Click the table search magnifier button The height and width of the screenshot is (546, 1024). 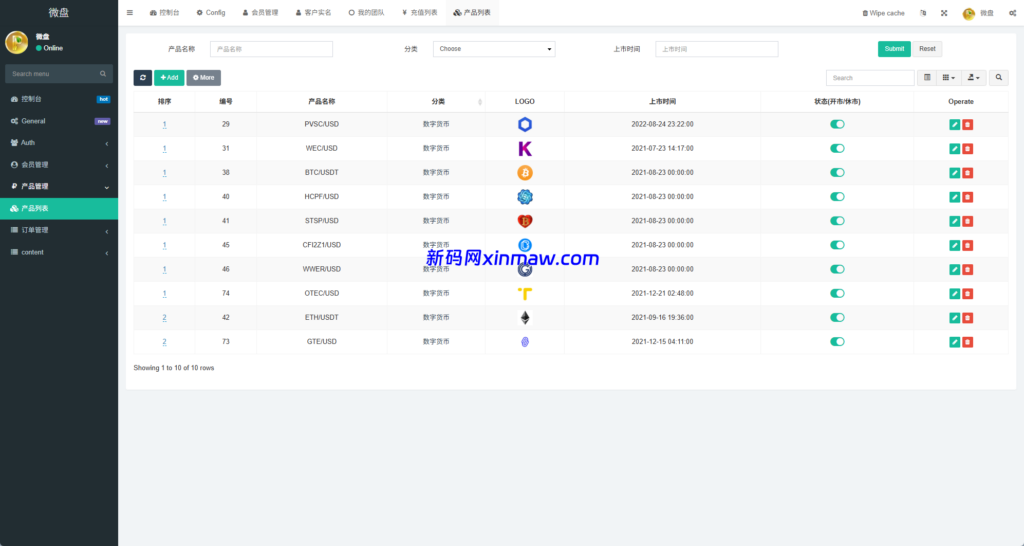[999, 78]
